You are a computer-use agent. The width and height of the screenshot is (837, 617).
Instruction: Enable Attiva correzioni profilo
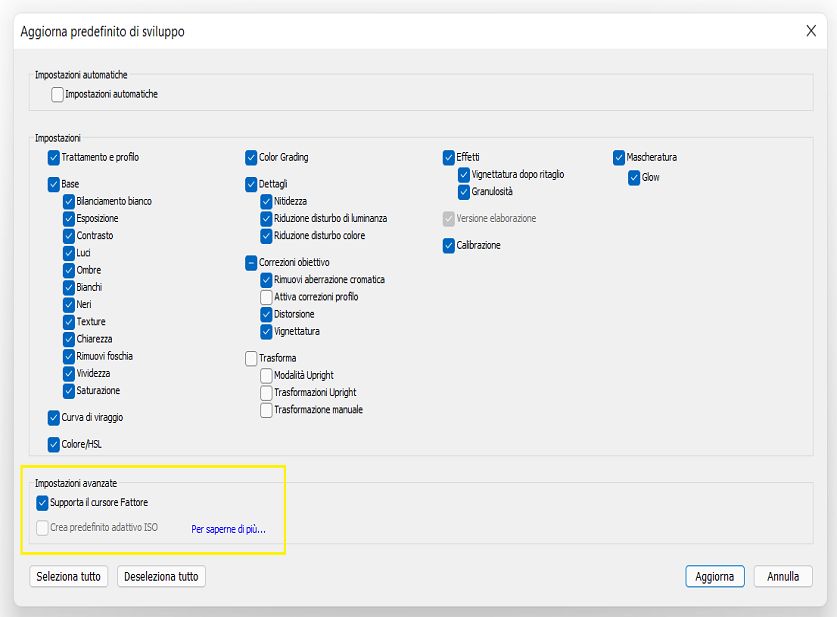pos(267,297)
